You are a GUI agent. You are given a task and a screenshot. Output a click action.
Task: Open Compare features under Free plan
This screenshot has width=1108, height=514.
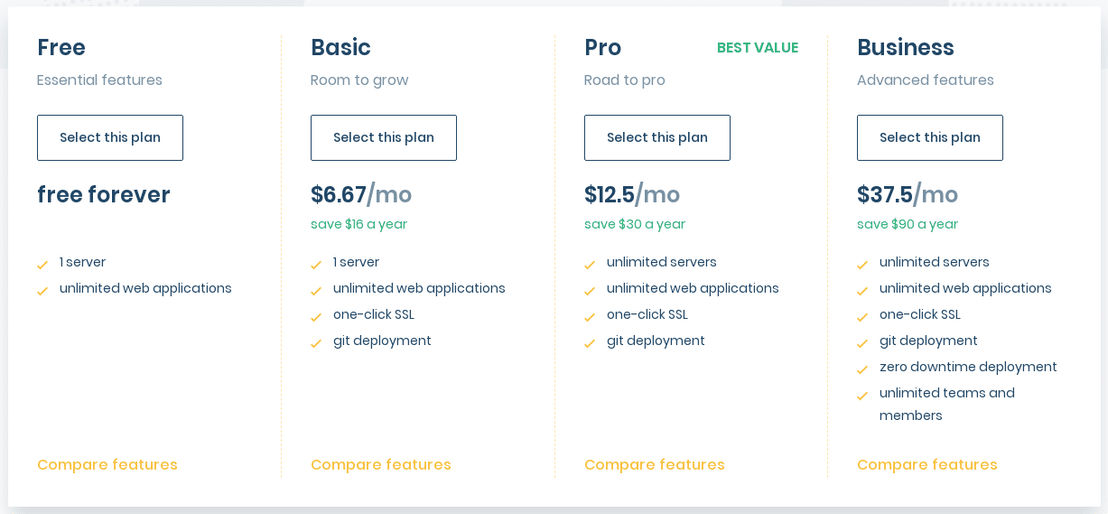[107, 465]
